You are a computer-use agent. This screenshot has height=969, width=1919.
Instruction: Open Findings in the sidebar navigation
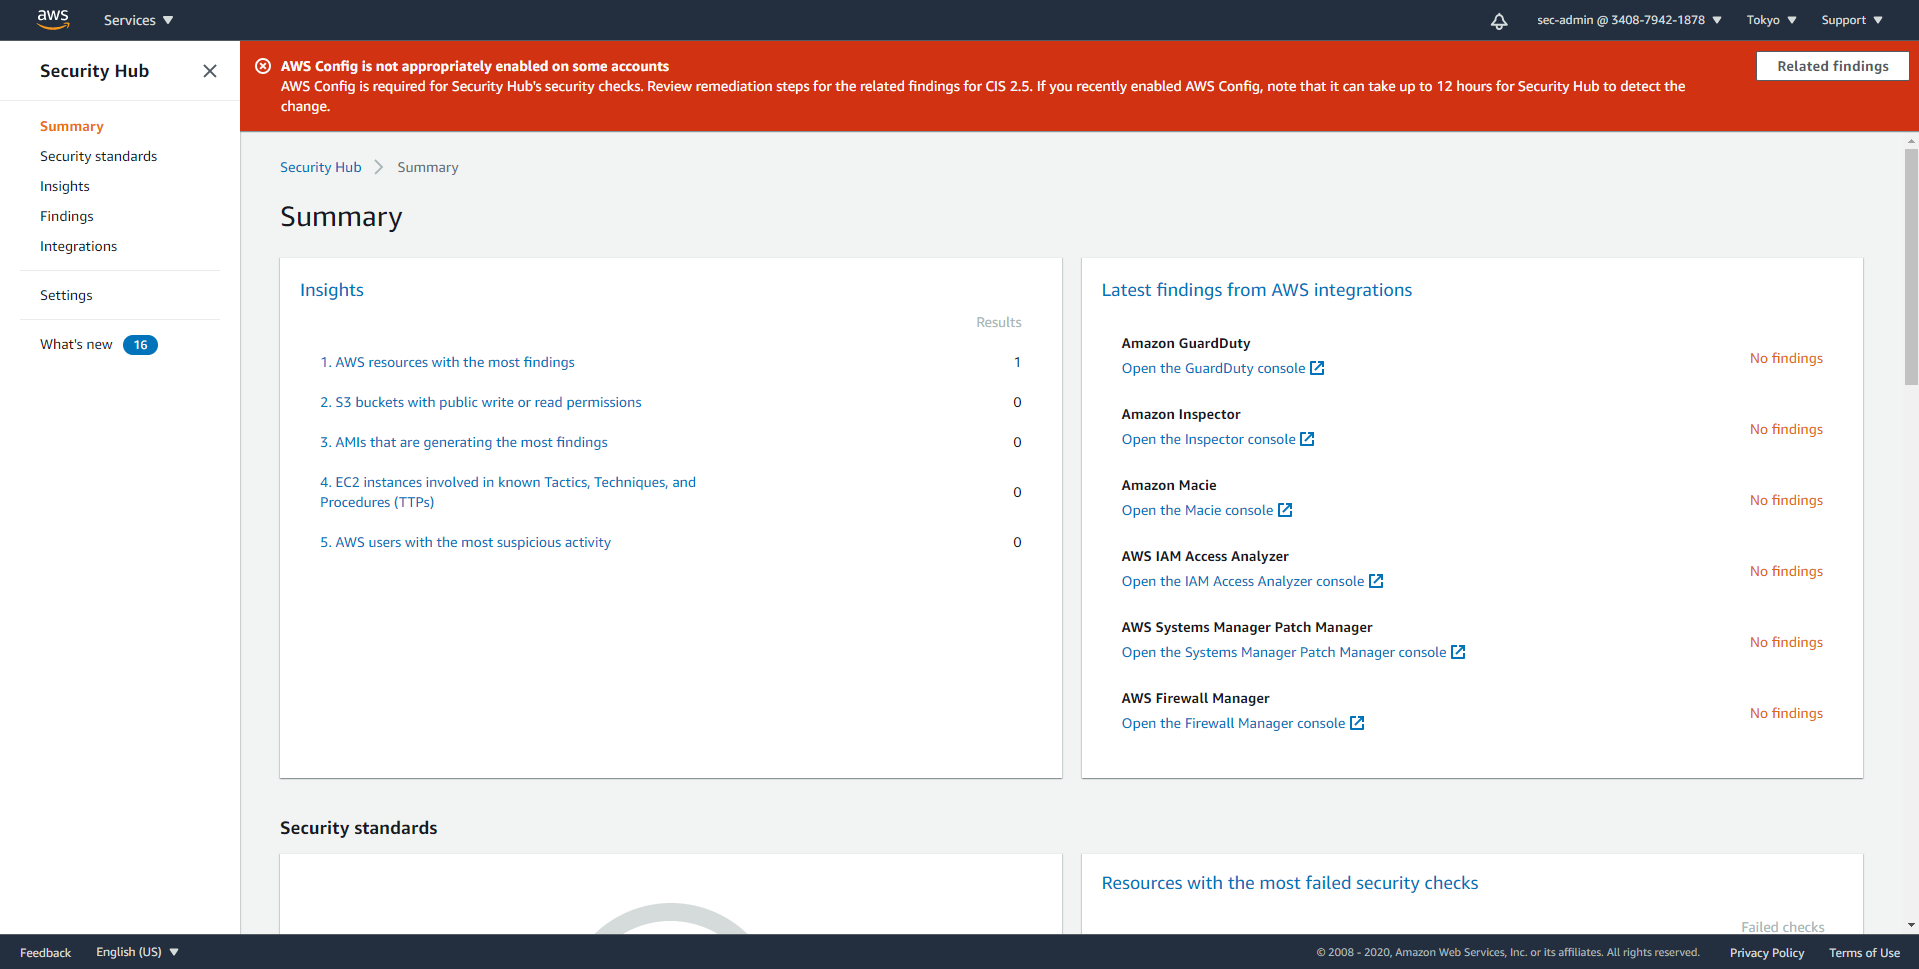(x=67, y=216)
